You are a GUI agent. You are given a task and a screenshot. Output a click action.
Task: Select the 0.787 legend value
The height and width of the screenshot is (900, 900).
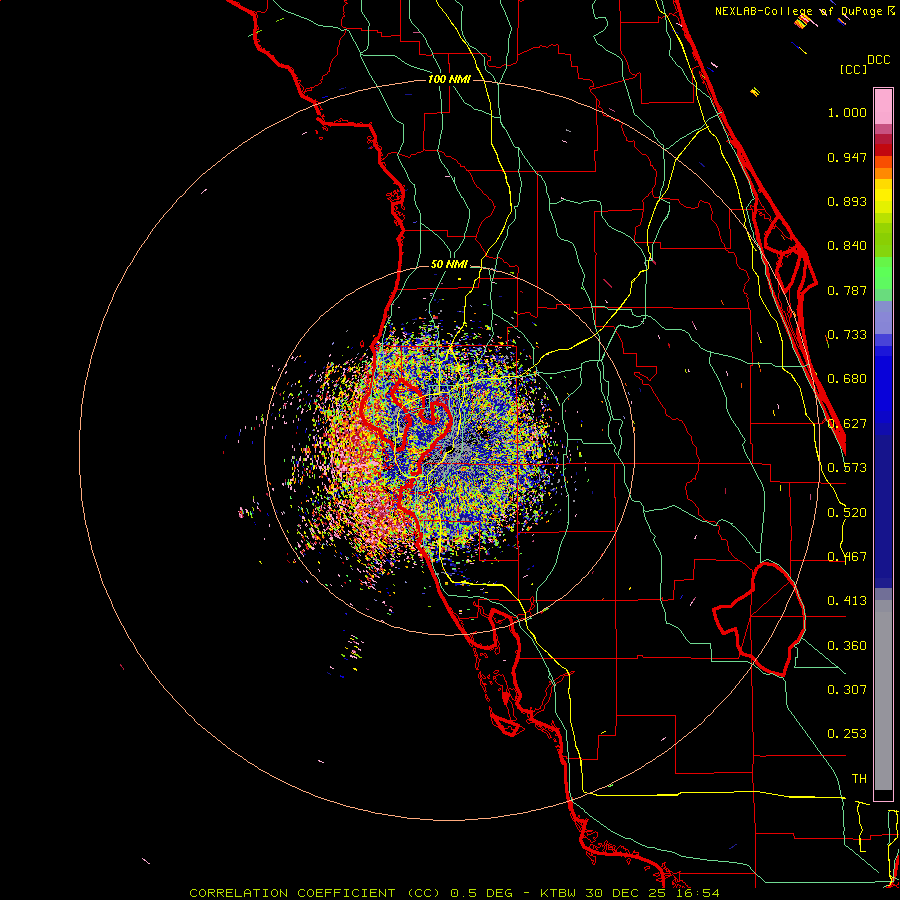pos(847,290)
